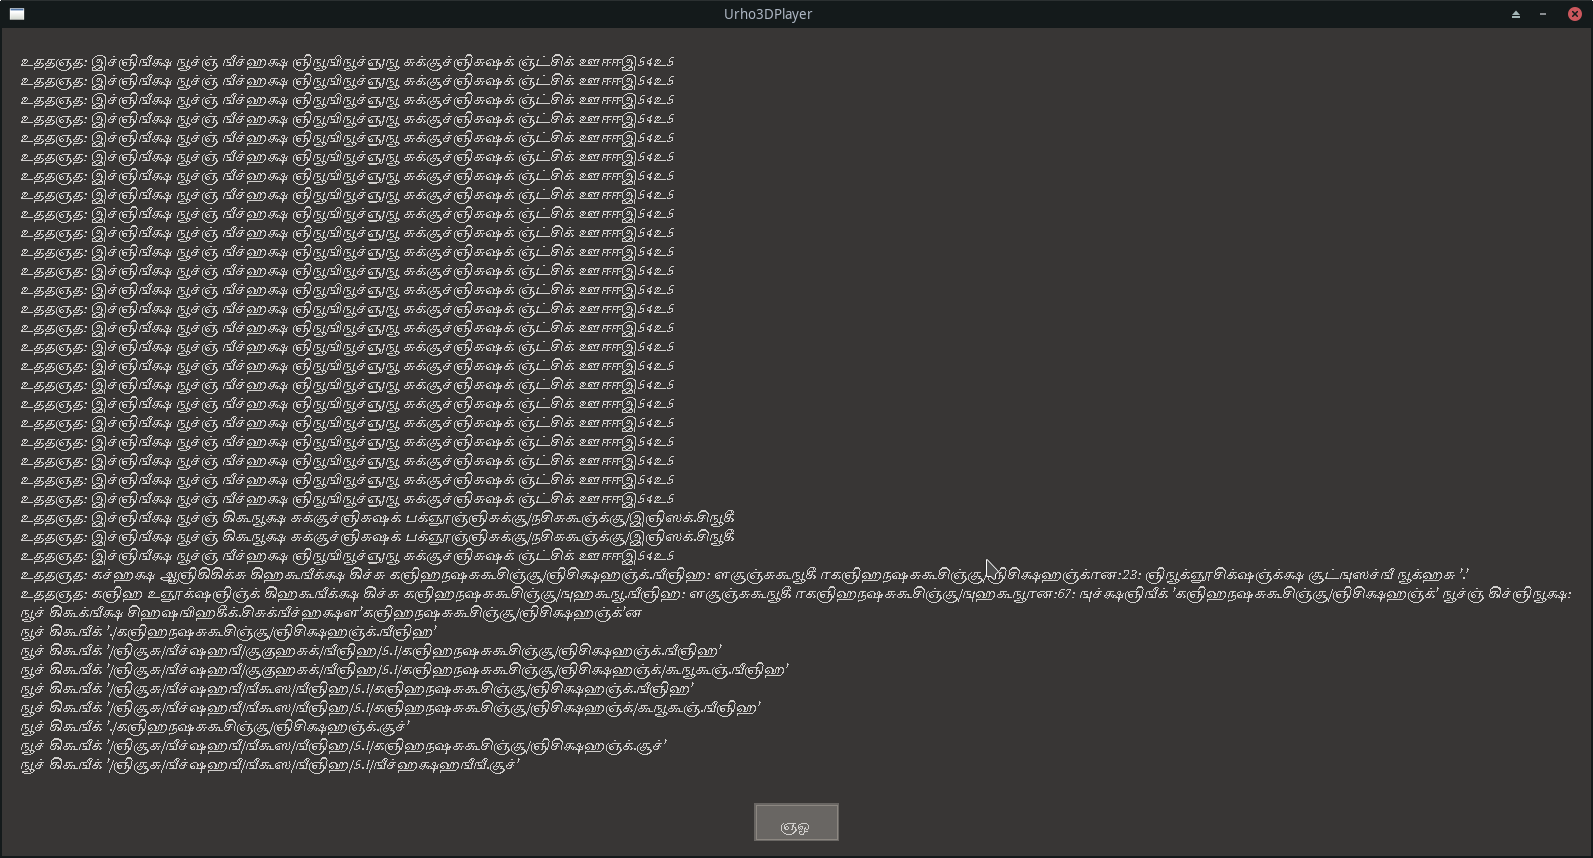This screenshot has height=858, width=1593.
Task: Shade the Urho3DPlayer window using the up-triangle icon
Action: pyautogui.click(x=1516, y=14)
